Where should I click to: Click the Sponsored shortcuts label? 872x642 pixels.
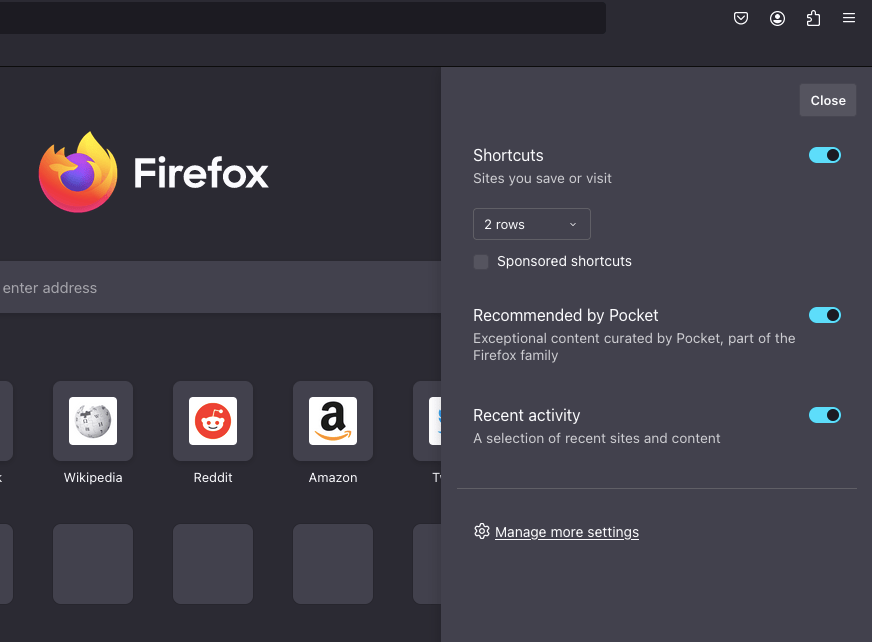tap(564, 261)
